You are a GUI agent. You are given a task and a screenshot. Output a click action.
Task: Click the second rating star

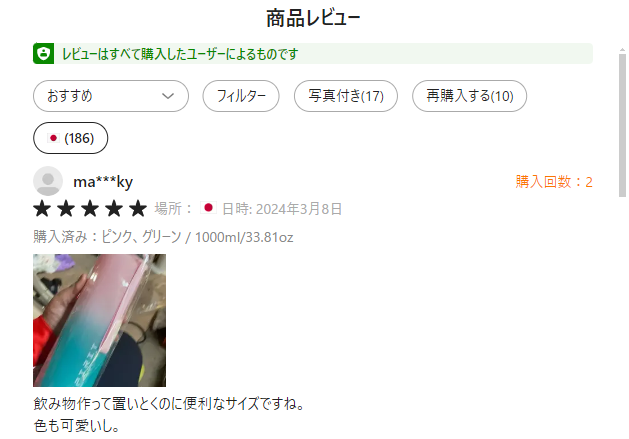tap(66, 209)
